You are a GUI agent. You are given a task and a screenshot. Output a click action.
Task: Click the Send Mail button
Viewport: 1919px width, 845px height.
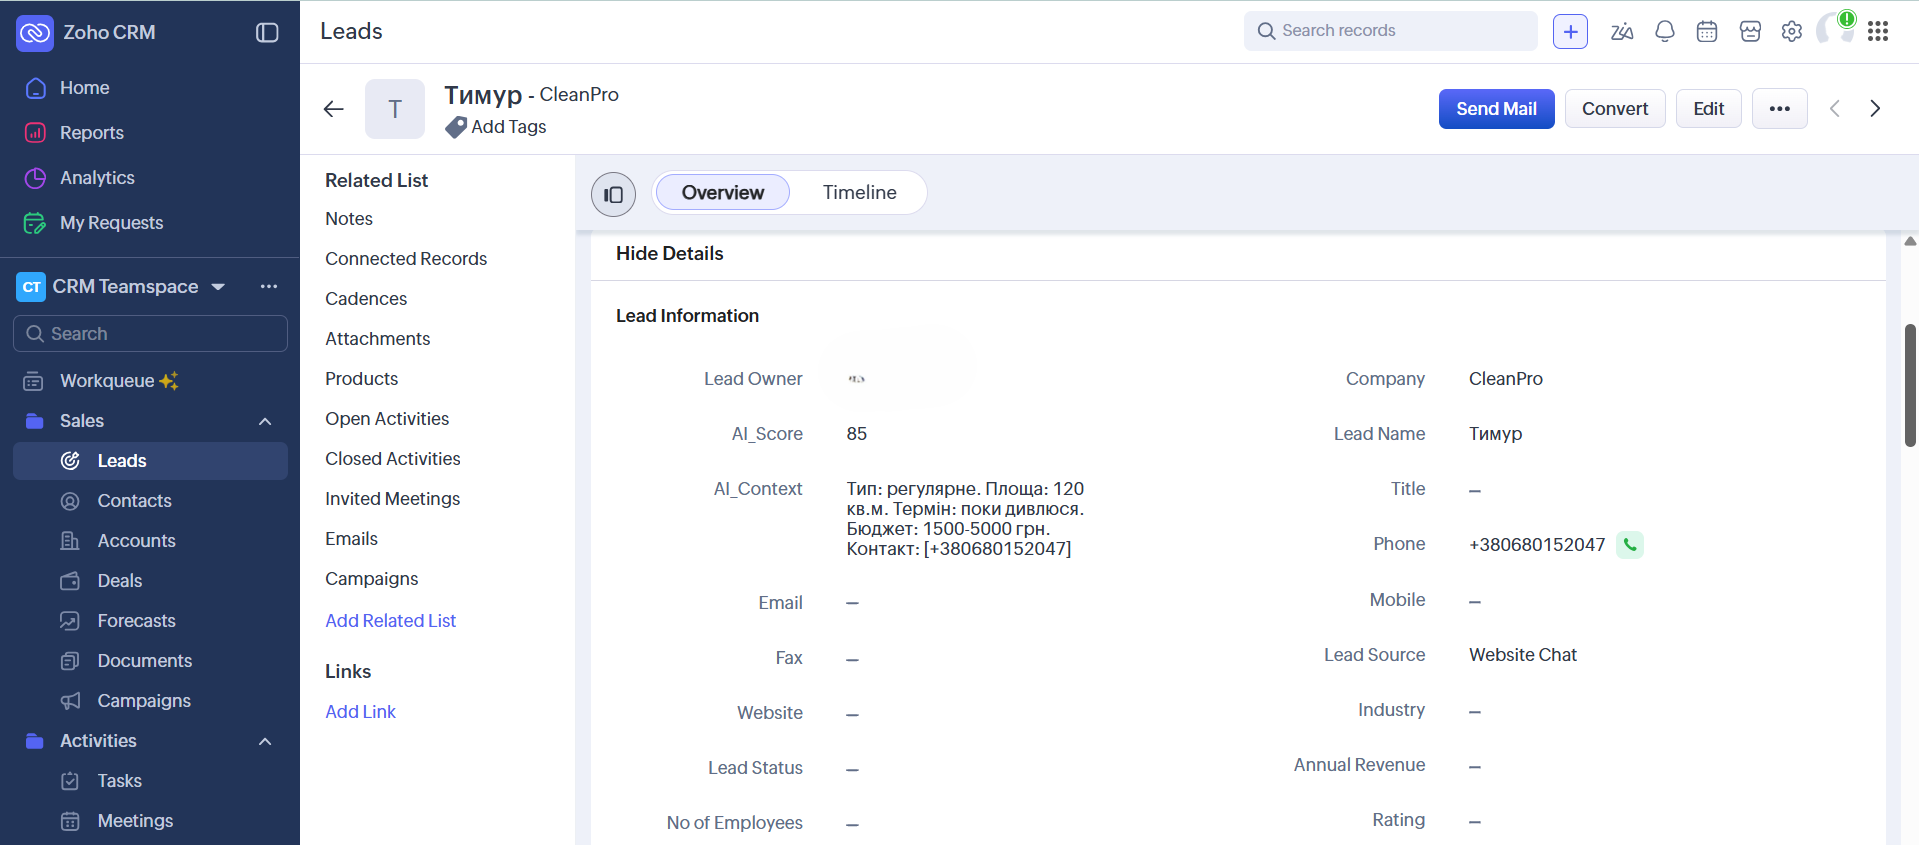tap(1496, 108)
